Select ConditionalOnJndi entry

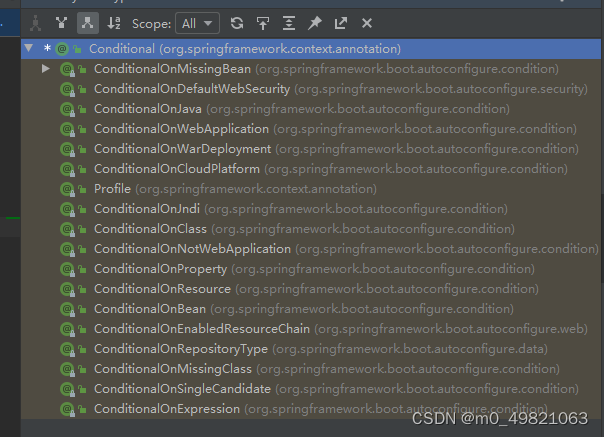(311, 209)
